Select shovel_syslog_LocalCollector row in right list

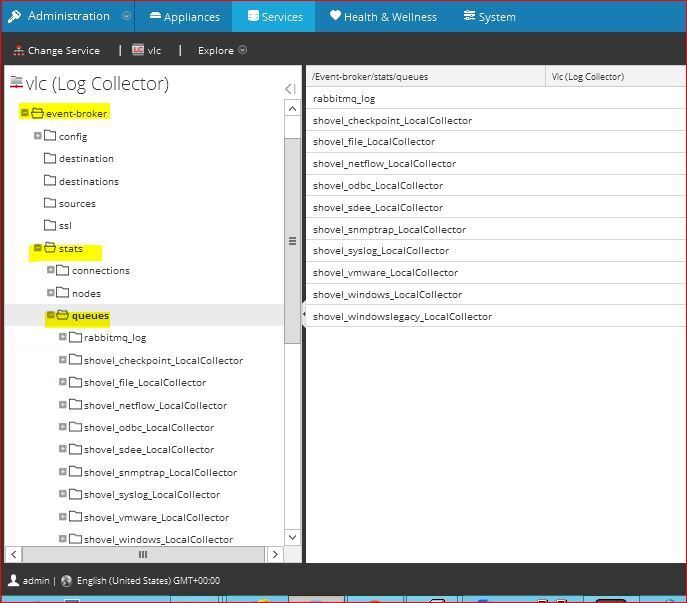point(380,251)
